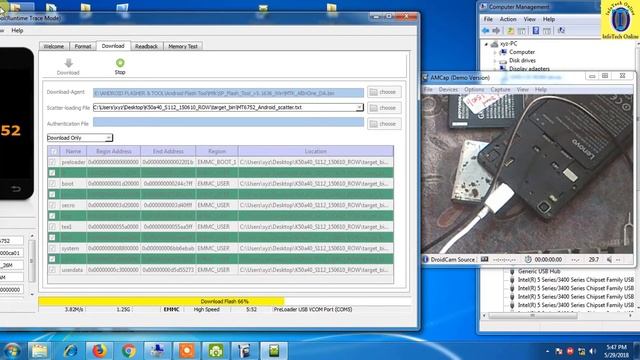Switch to the Readback tab
This screenshot has width=640, height=360.
tap(147, 47)
